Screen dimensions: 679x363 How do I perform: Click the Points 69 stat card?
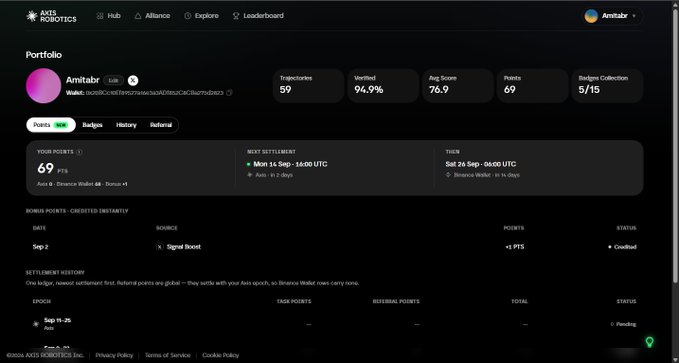click(x=533, y=85)
